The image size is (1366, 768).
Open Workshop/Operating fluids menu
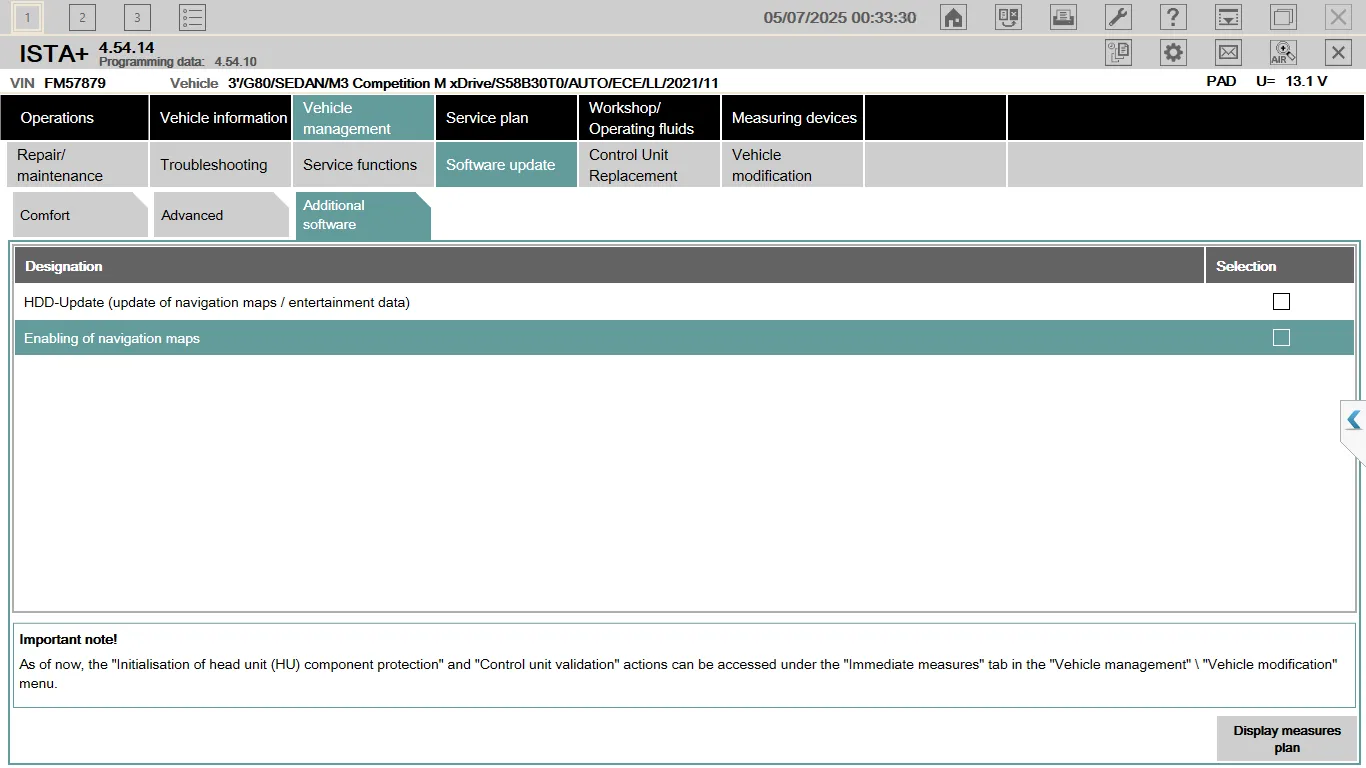[x=650, y=118]
